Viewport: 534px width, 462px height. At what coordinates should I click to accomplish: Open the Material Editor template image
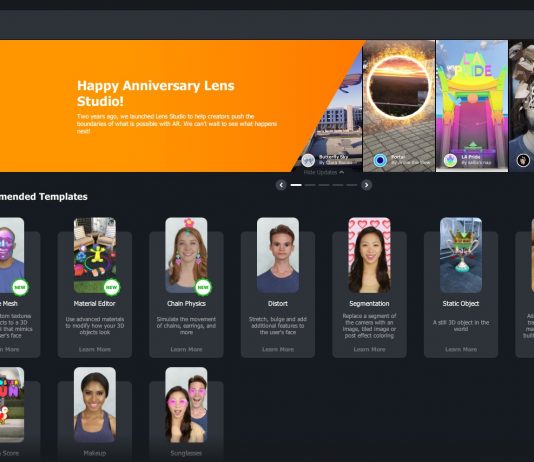(95, 255)
